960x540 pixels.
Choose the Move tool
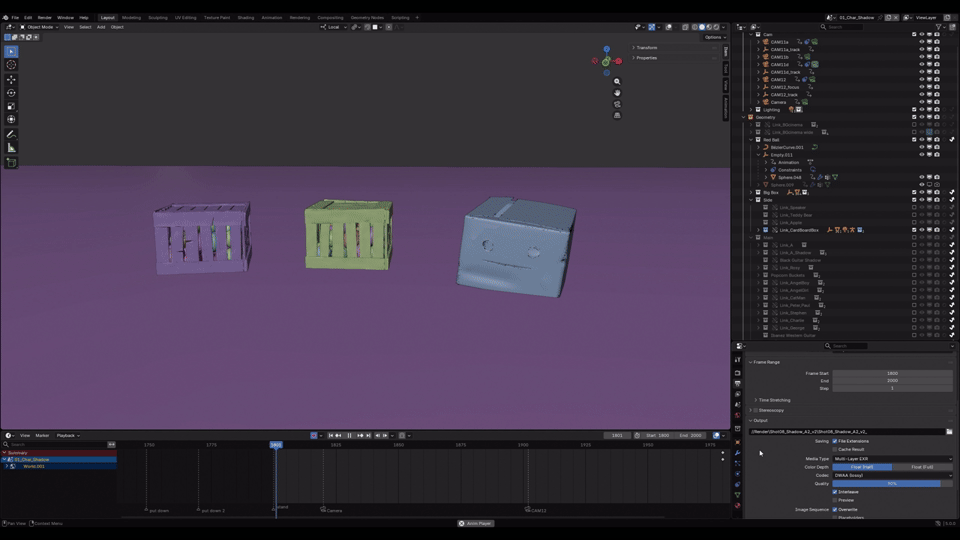[11, 80]
